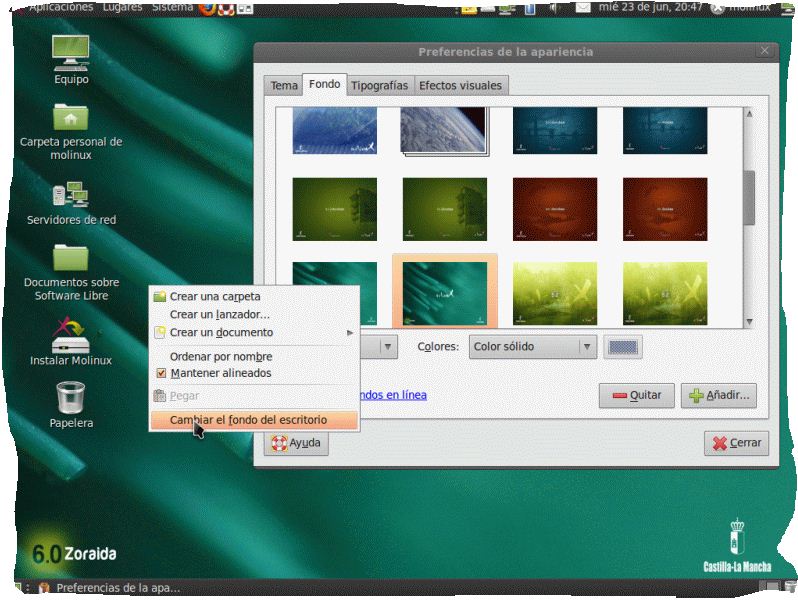
Task: Click the blue color swatch button
Action: [x=623, y=347]
